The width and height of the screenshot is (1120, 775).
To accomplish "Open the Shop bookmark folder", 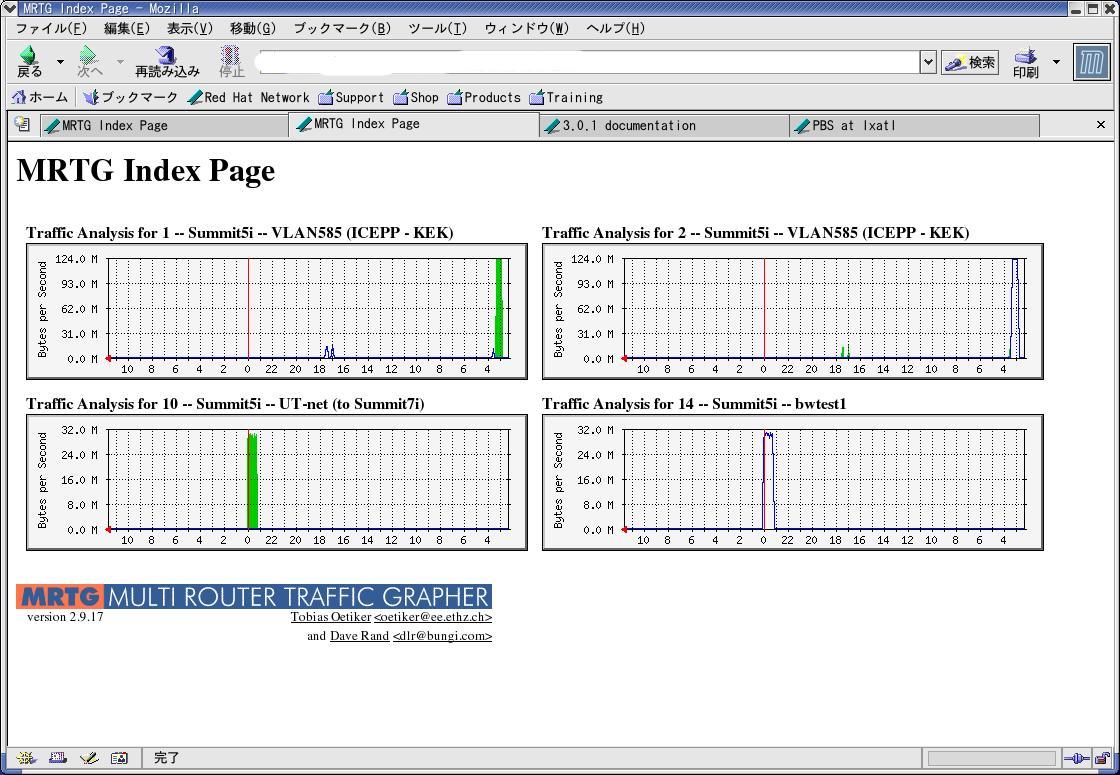I will (416, 97).
